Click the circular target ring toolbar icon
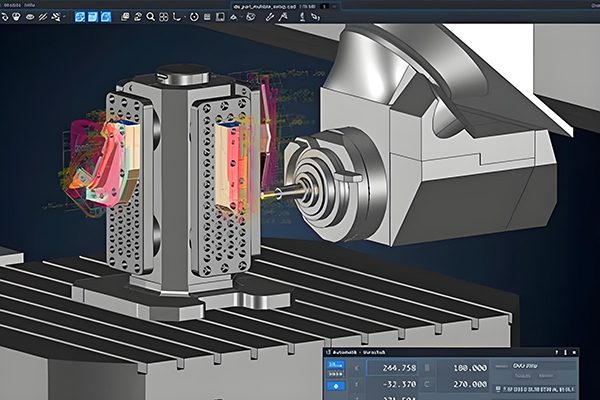This screenshot has width=600, height=400. [x=194, y=17]
